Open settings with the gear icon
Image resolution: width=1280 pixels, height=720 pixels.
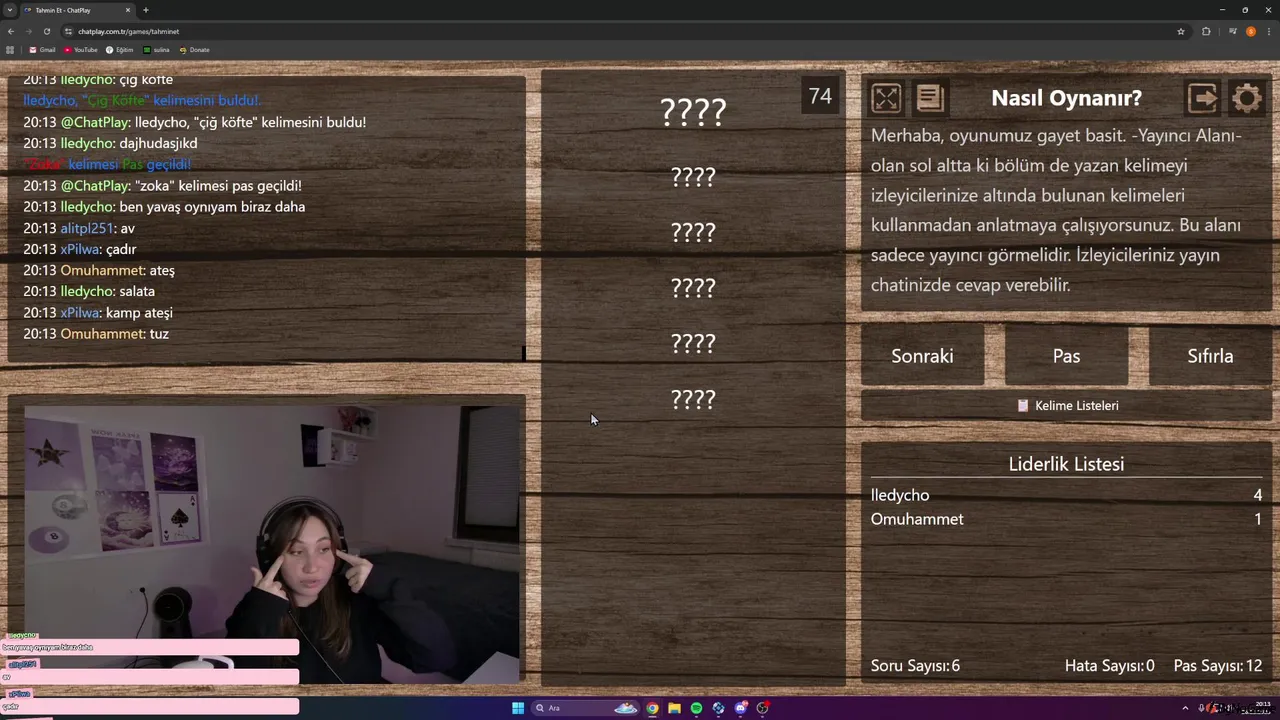pos(1246,98)
